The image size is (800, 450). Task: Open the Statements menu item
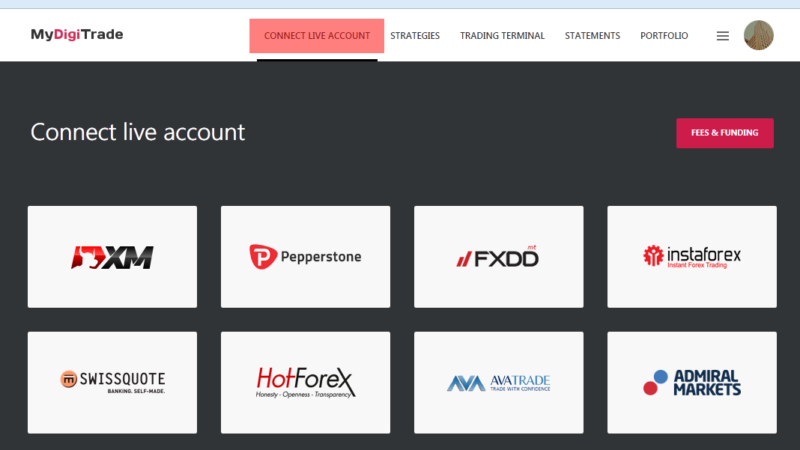coord(592,36)
